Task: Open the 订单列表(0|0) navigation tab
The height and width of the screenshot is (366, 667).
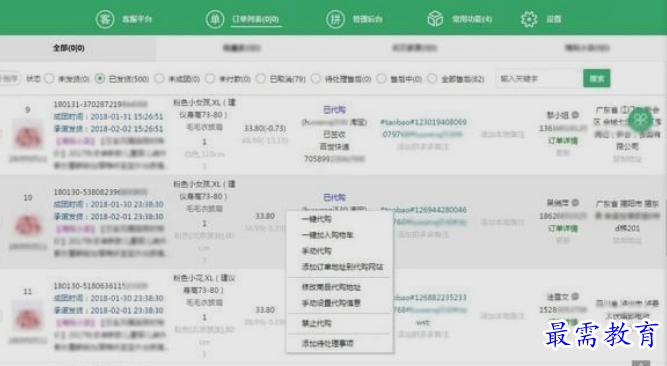Action: point(256,19)
